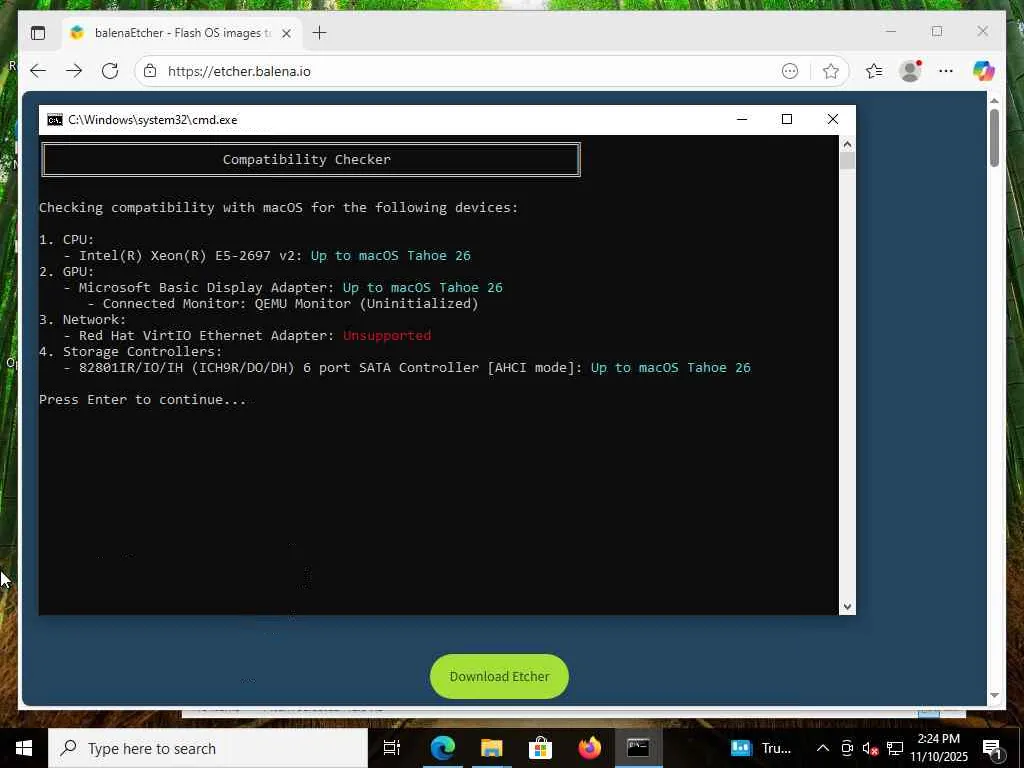The image size is (1024, 768).
Task: Open Microsoft Store from the taskbar
Action: click(x=540, y=748)
